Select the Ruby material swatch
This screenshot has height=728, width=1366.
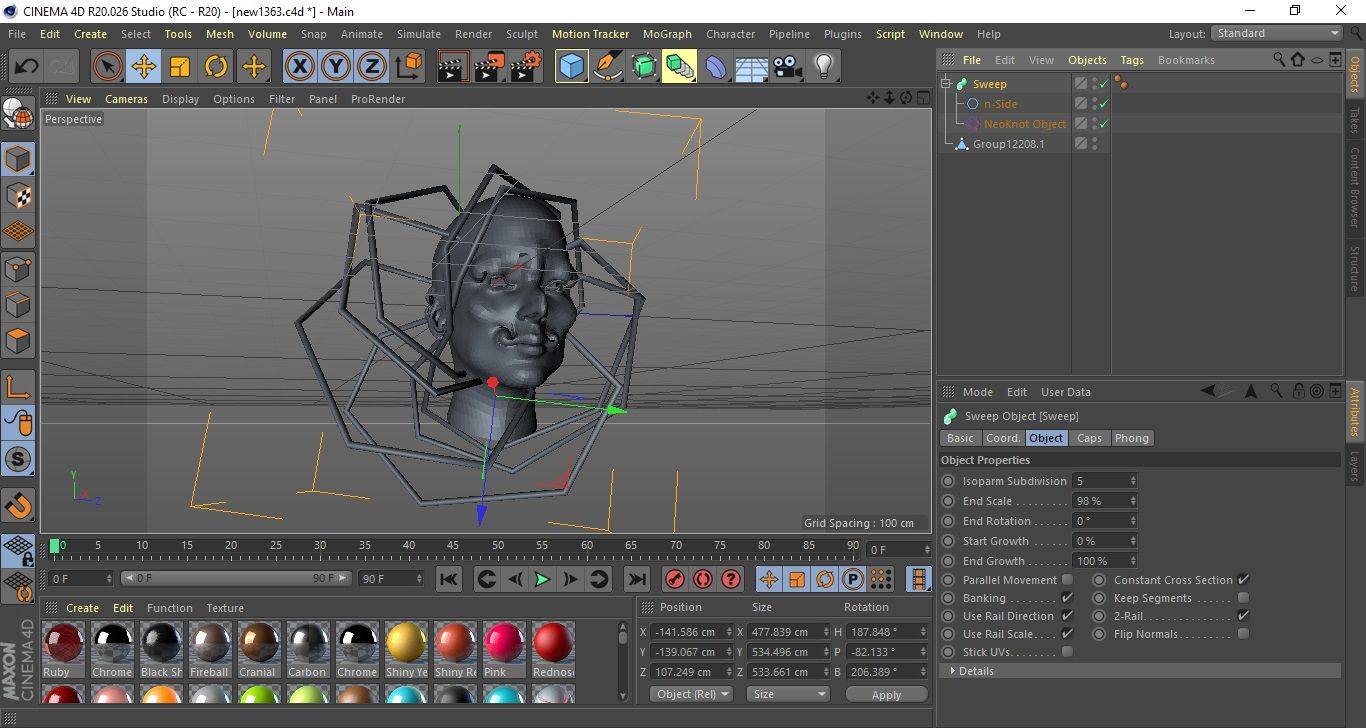coord(64,648)
